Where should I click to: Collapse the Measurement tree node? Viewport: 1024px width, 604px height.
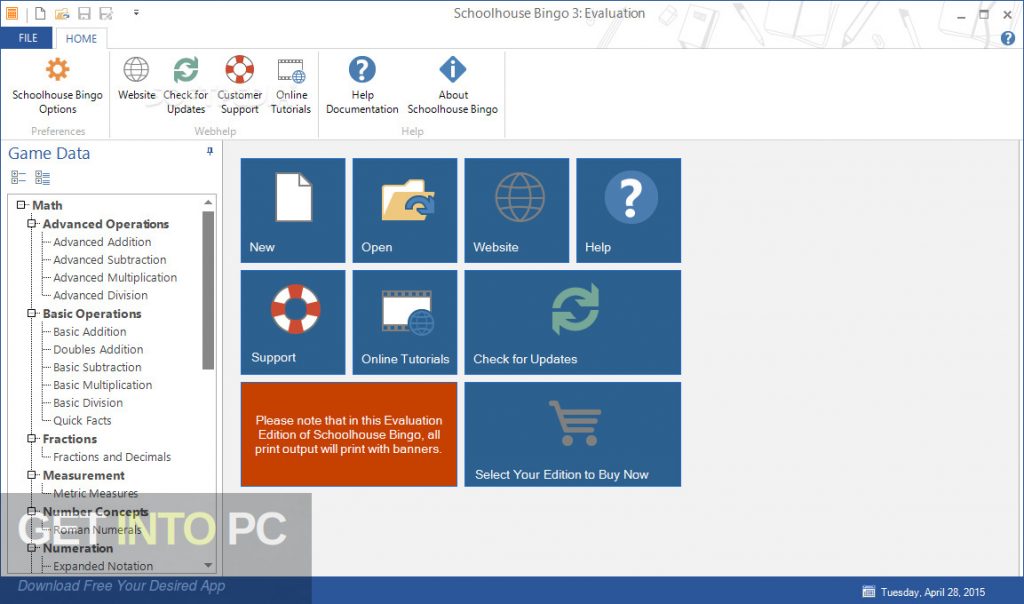(31, 475)
